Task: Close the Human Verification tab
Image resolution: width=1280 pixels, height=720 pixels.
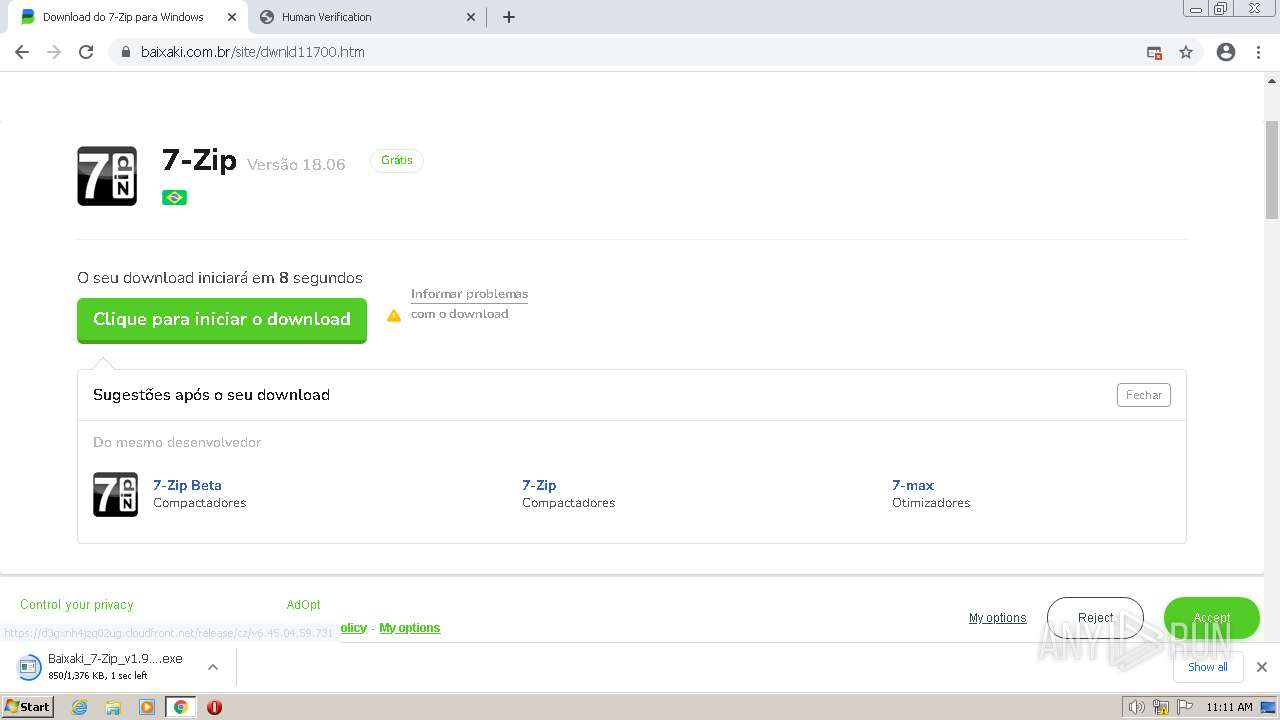Action: [x=471, y=17]
